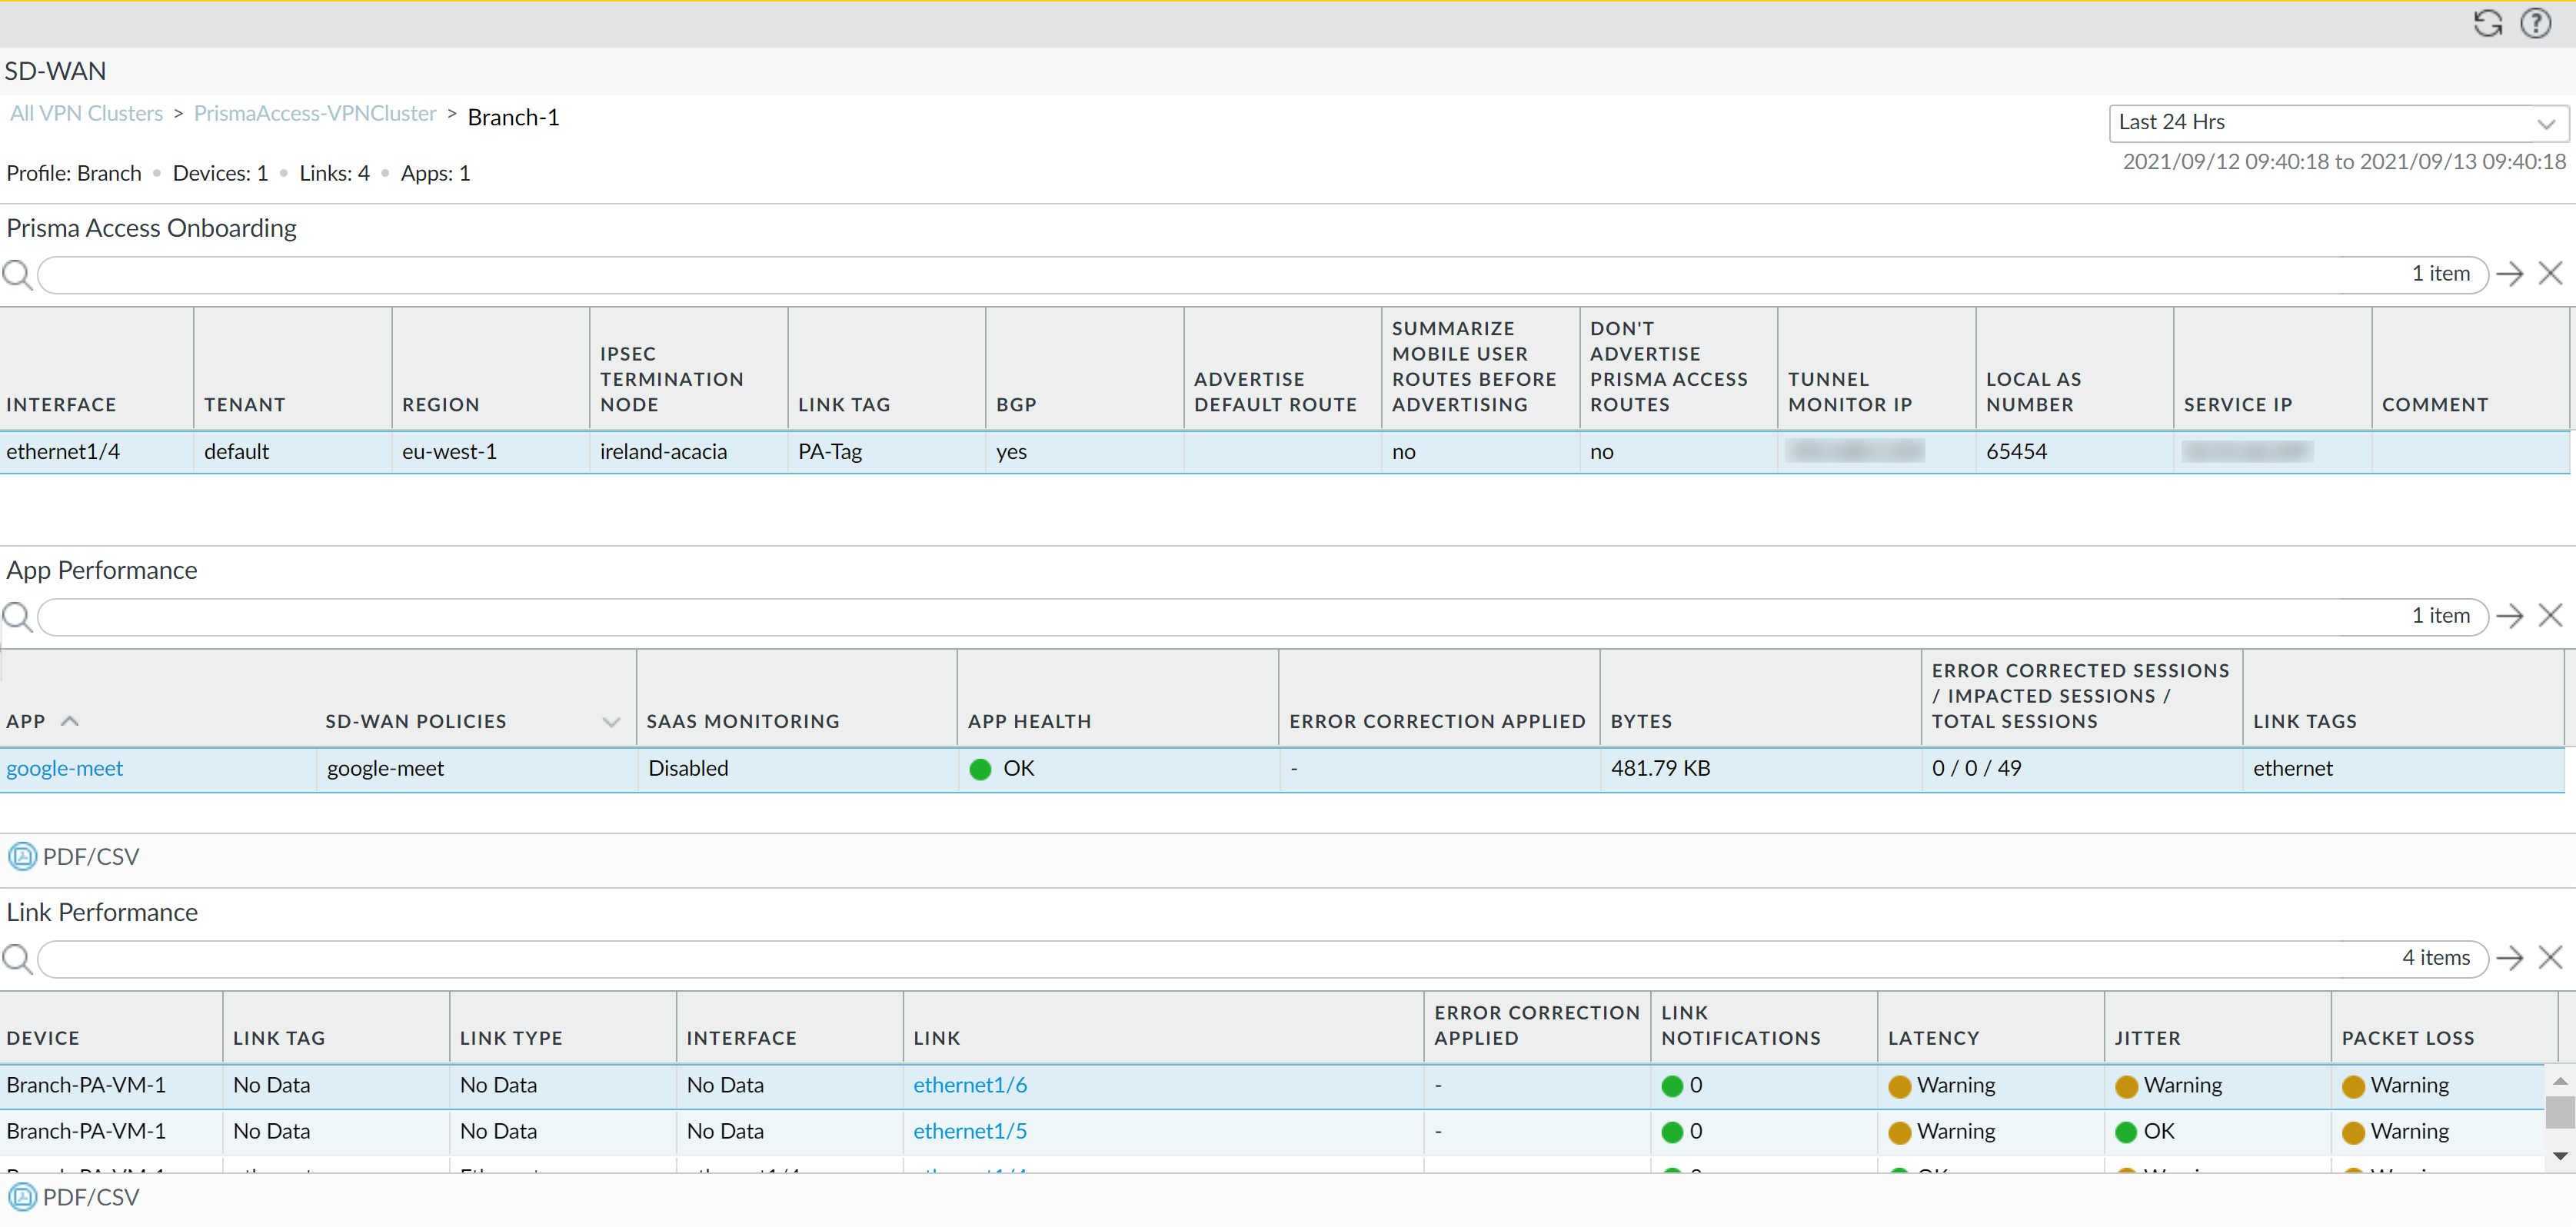Sort by APP column ascending arrow
The height and width of the screenshot is (1227, 2576).
[69, 721]
